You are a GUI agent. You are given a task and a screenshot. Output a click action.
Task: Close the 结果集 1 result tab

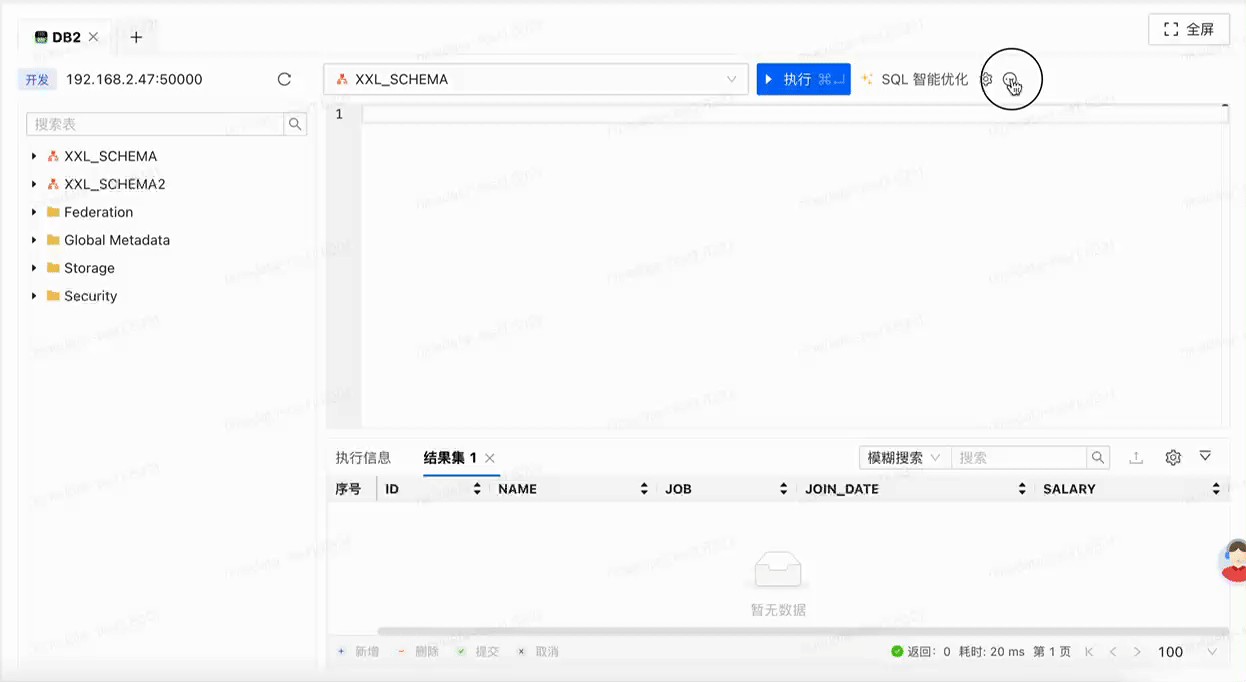[490, 458]
